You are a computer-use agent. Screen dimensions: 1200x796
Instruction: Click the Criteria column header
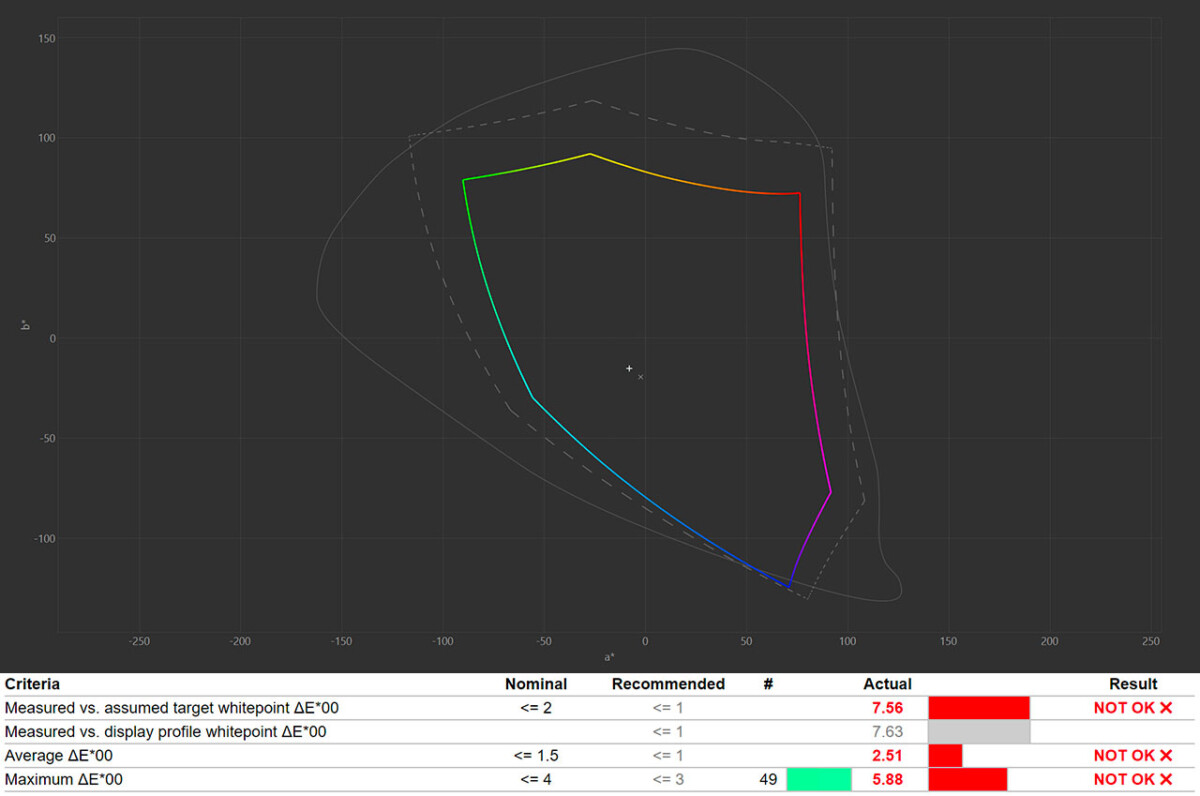(32, 684)
